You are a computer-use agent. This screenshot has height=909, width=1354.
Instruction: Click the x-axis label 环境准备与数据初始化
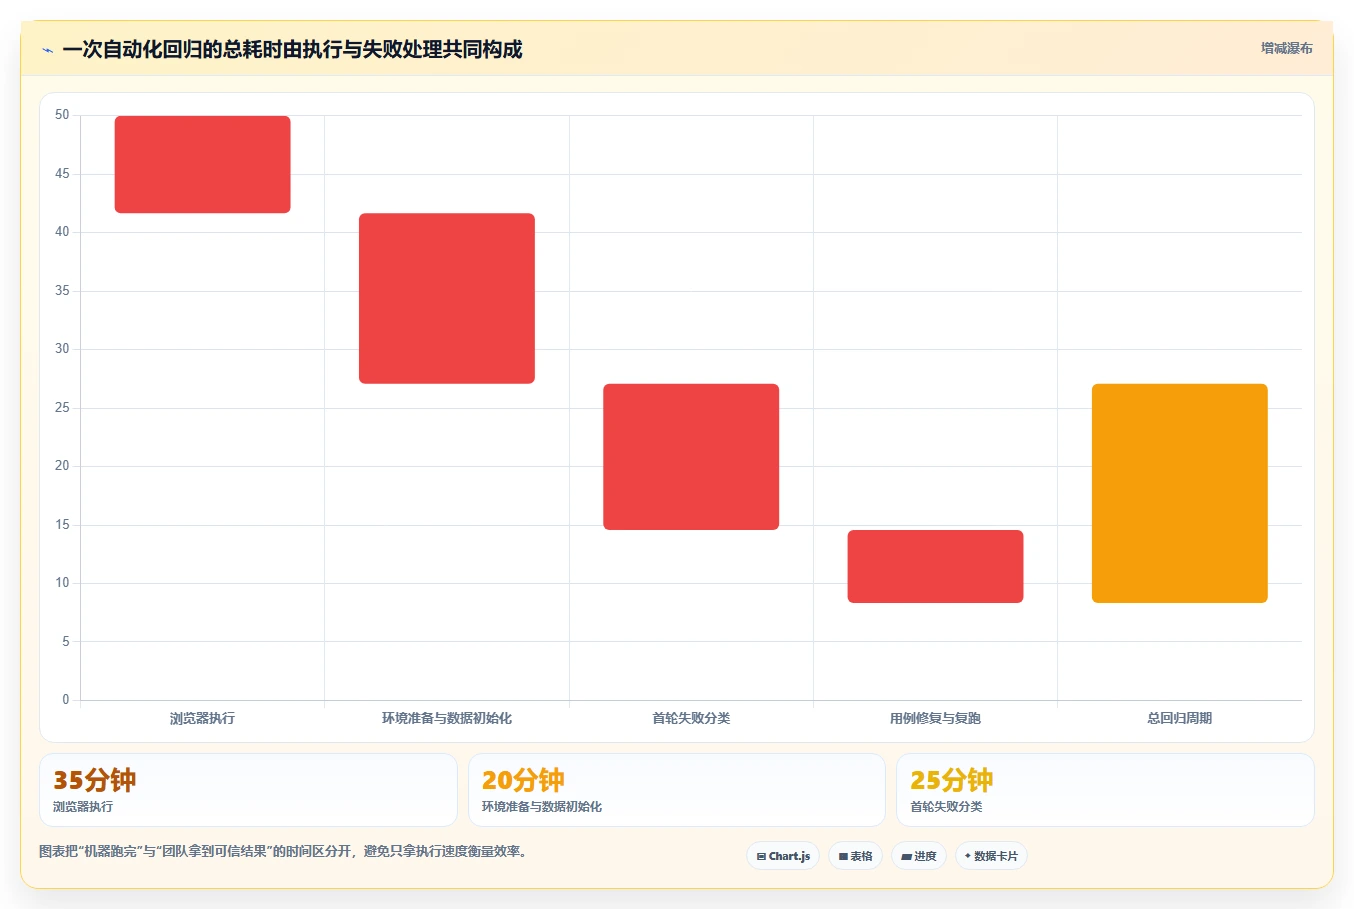(x=447, y=718)
